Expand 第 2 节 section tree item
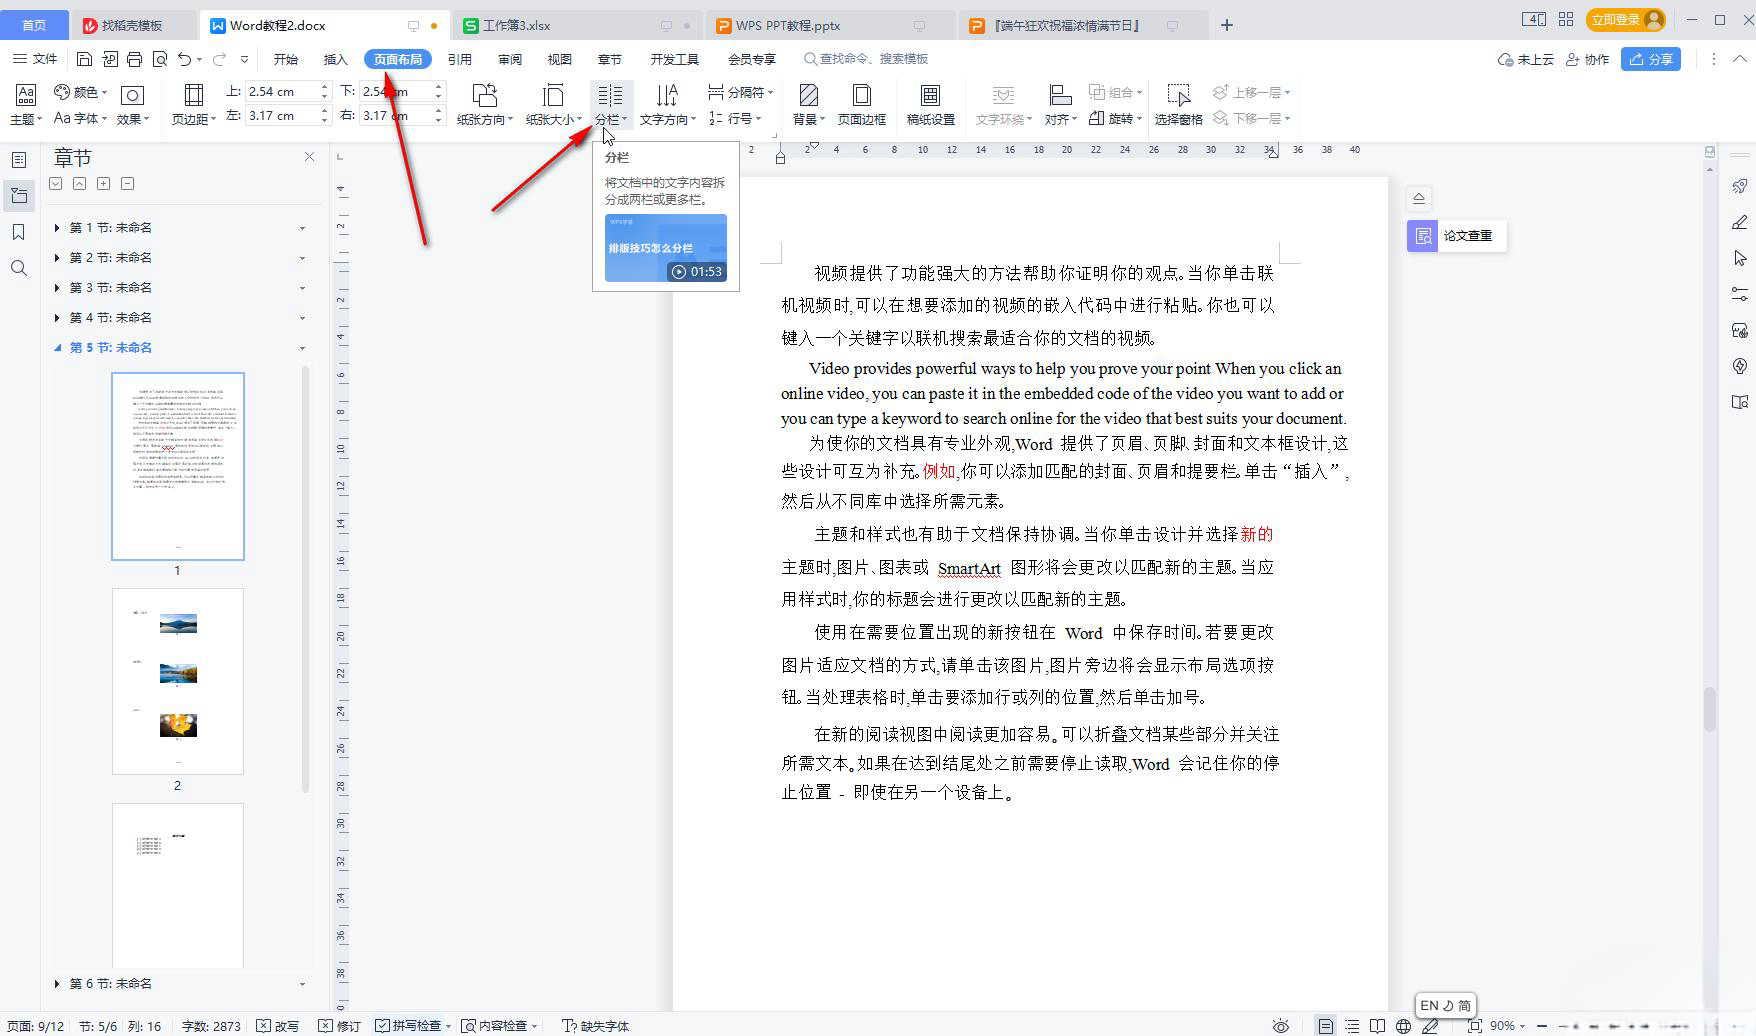The image size is (1756, 1036). [x=57, y=258]
